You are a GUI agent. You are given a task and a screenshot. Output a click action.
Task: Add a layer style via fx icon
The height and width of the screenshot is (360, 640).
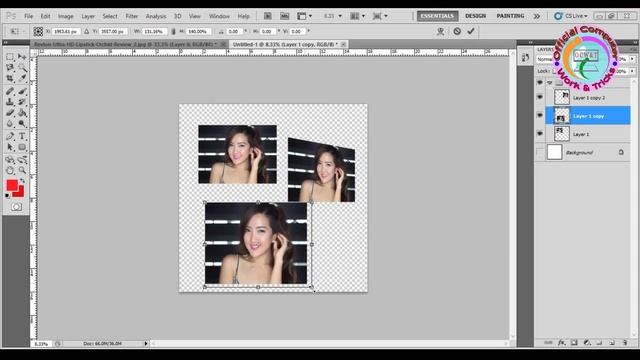[562, 343]
